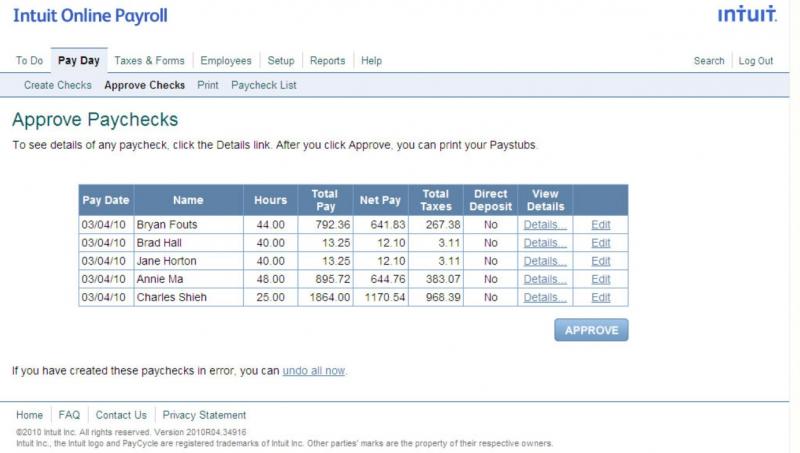
Task: Go to the Employees tab
Action: tap(226, 61)
